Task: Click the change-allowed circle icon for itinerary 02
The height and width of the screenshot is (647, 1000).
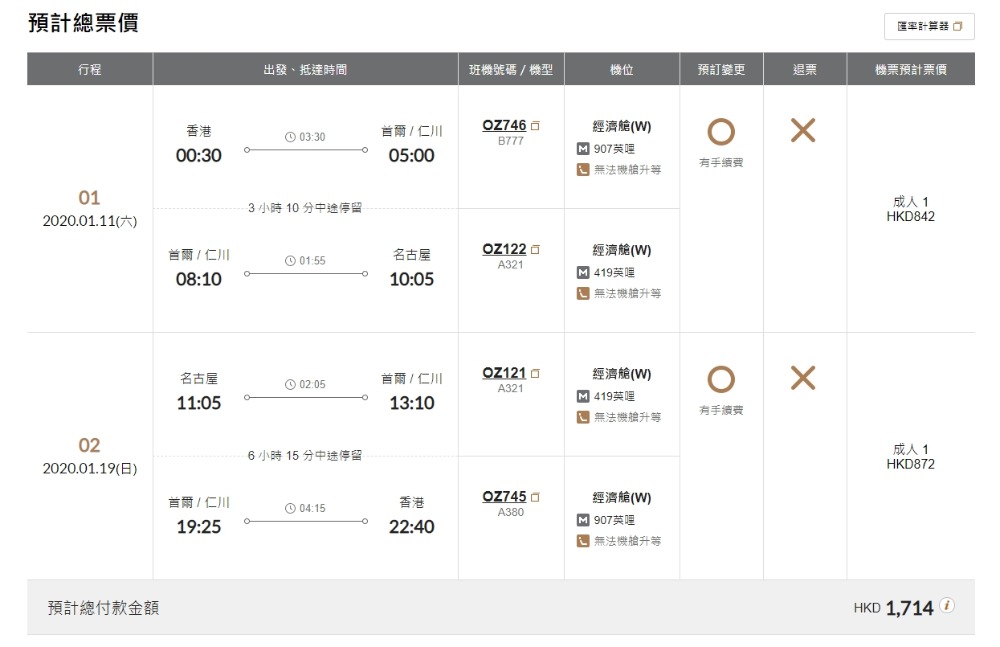Action: coord(721,379)
